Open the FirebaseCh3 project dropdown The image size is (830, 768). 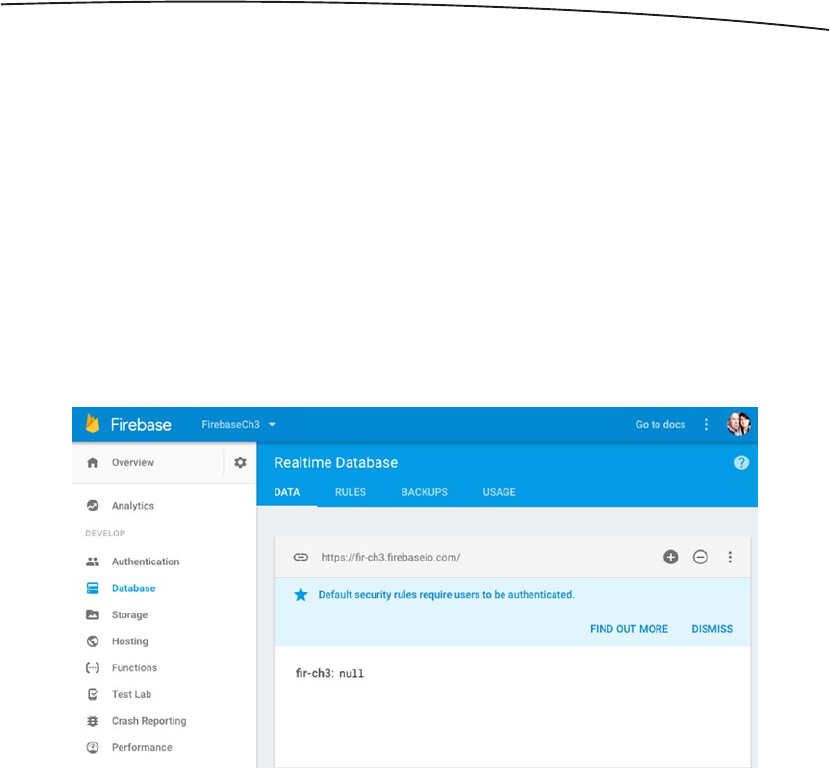tap(238, 424)
